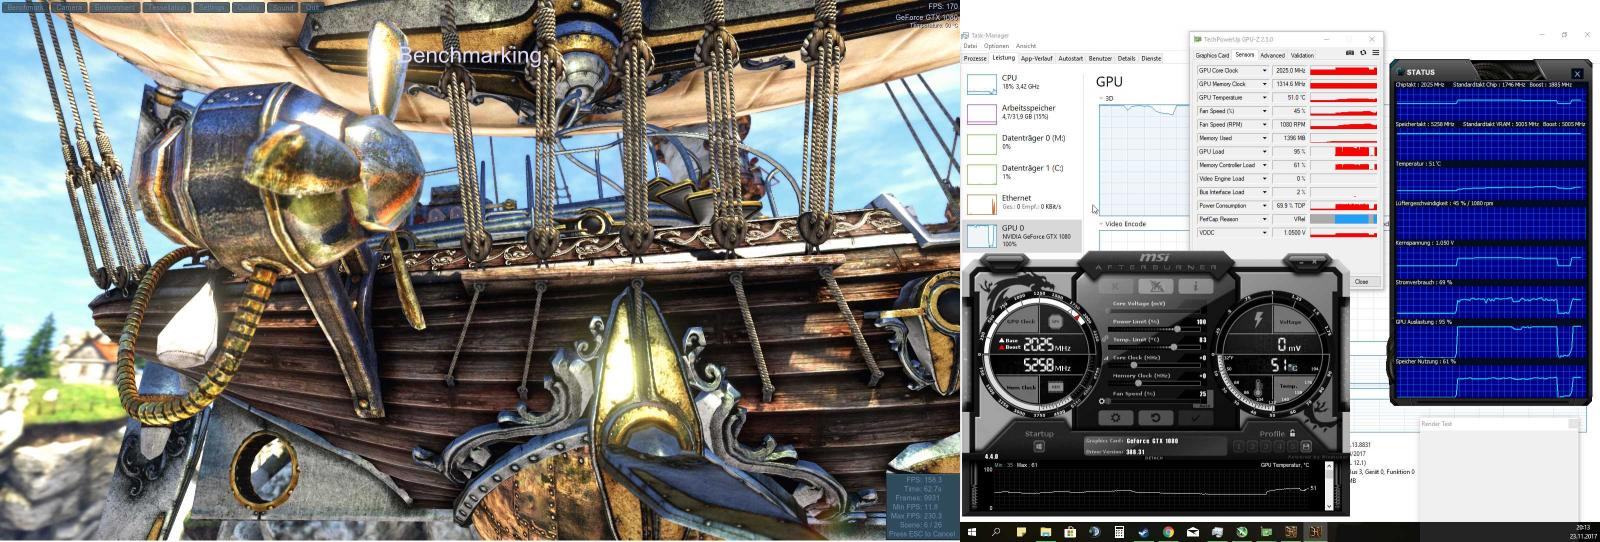1600x542 pixels.
Task: Open Xbox app from taskbar
Action: [1242, 532]
